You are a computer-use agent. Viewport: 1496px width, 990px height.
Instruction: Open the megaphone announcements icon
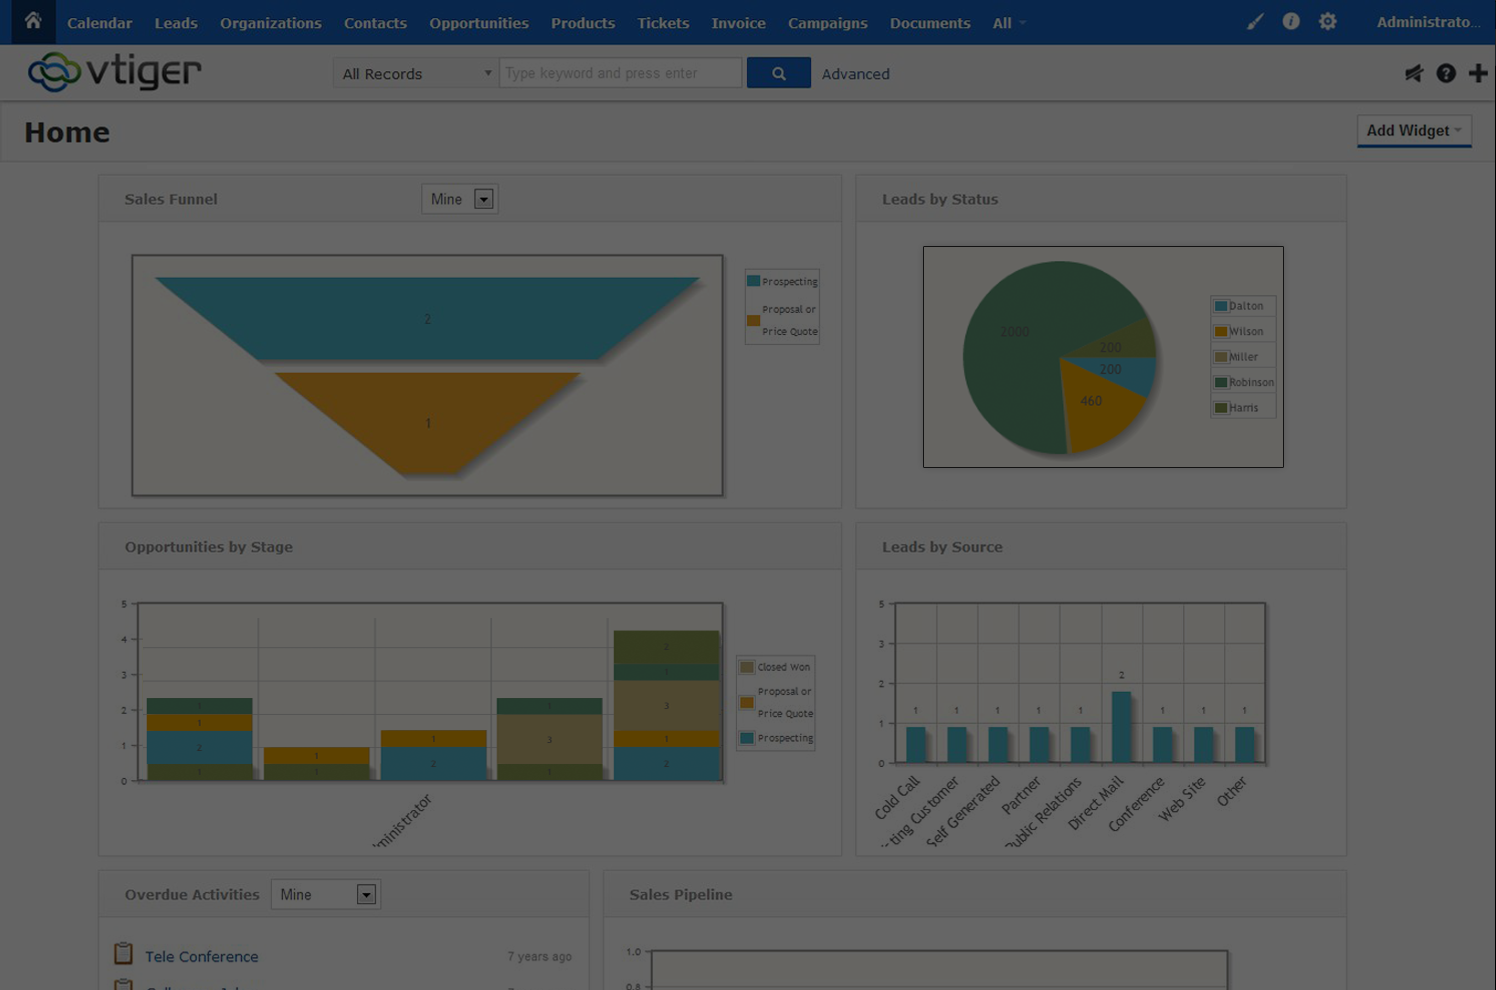(x=1413, y=73)
